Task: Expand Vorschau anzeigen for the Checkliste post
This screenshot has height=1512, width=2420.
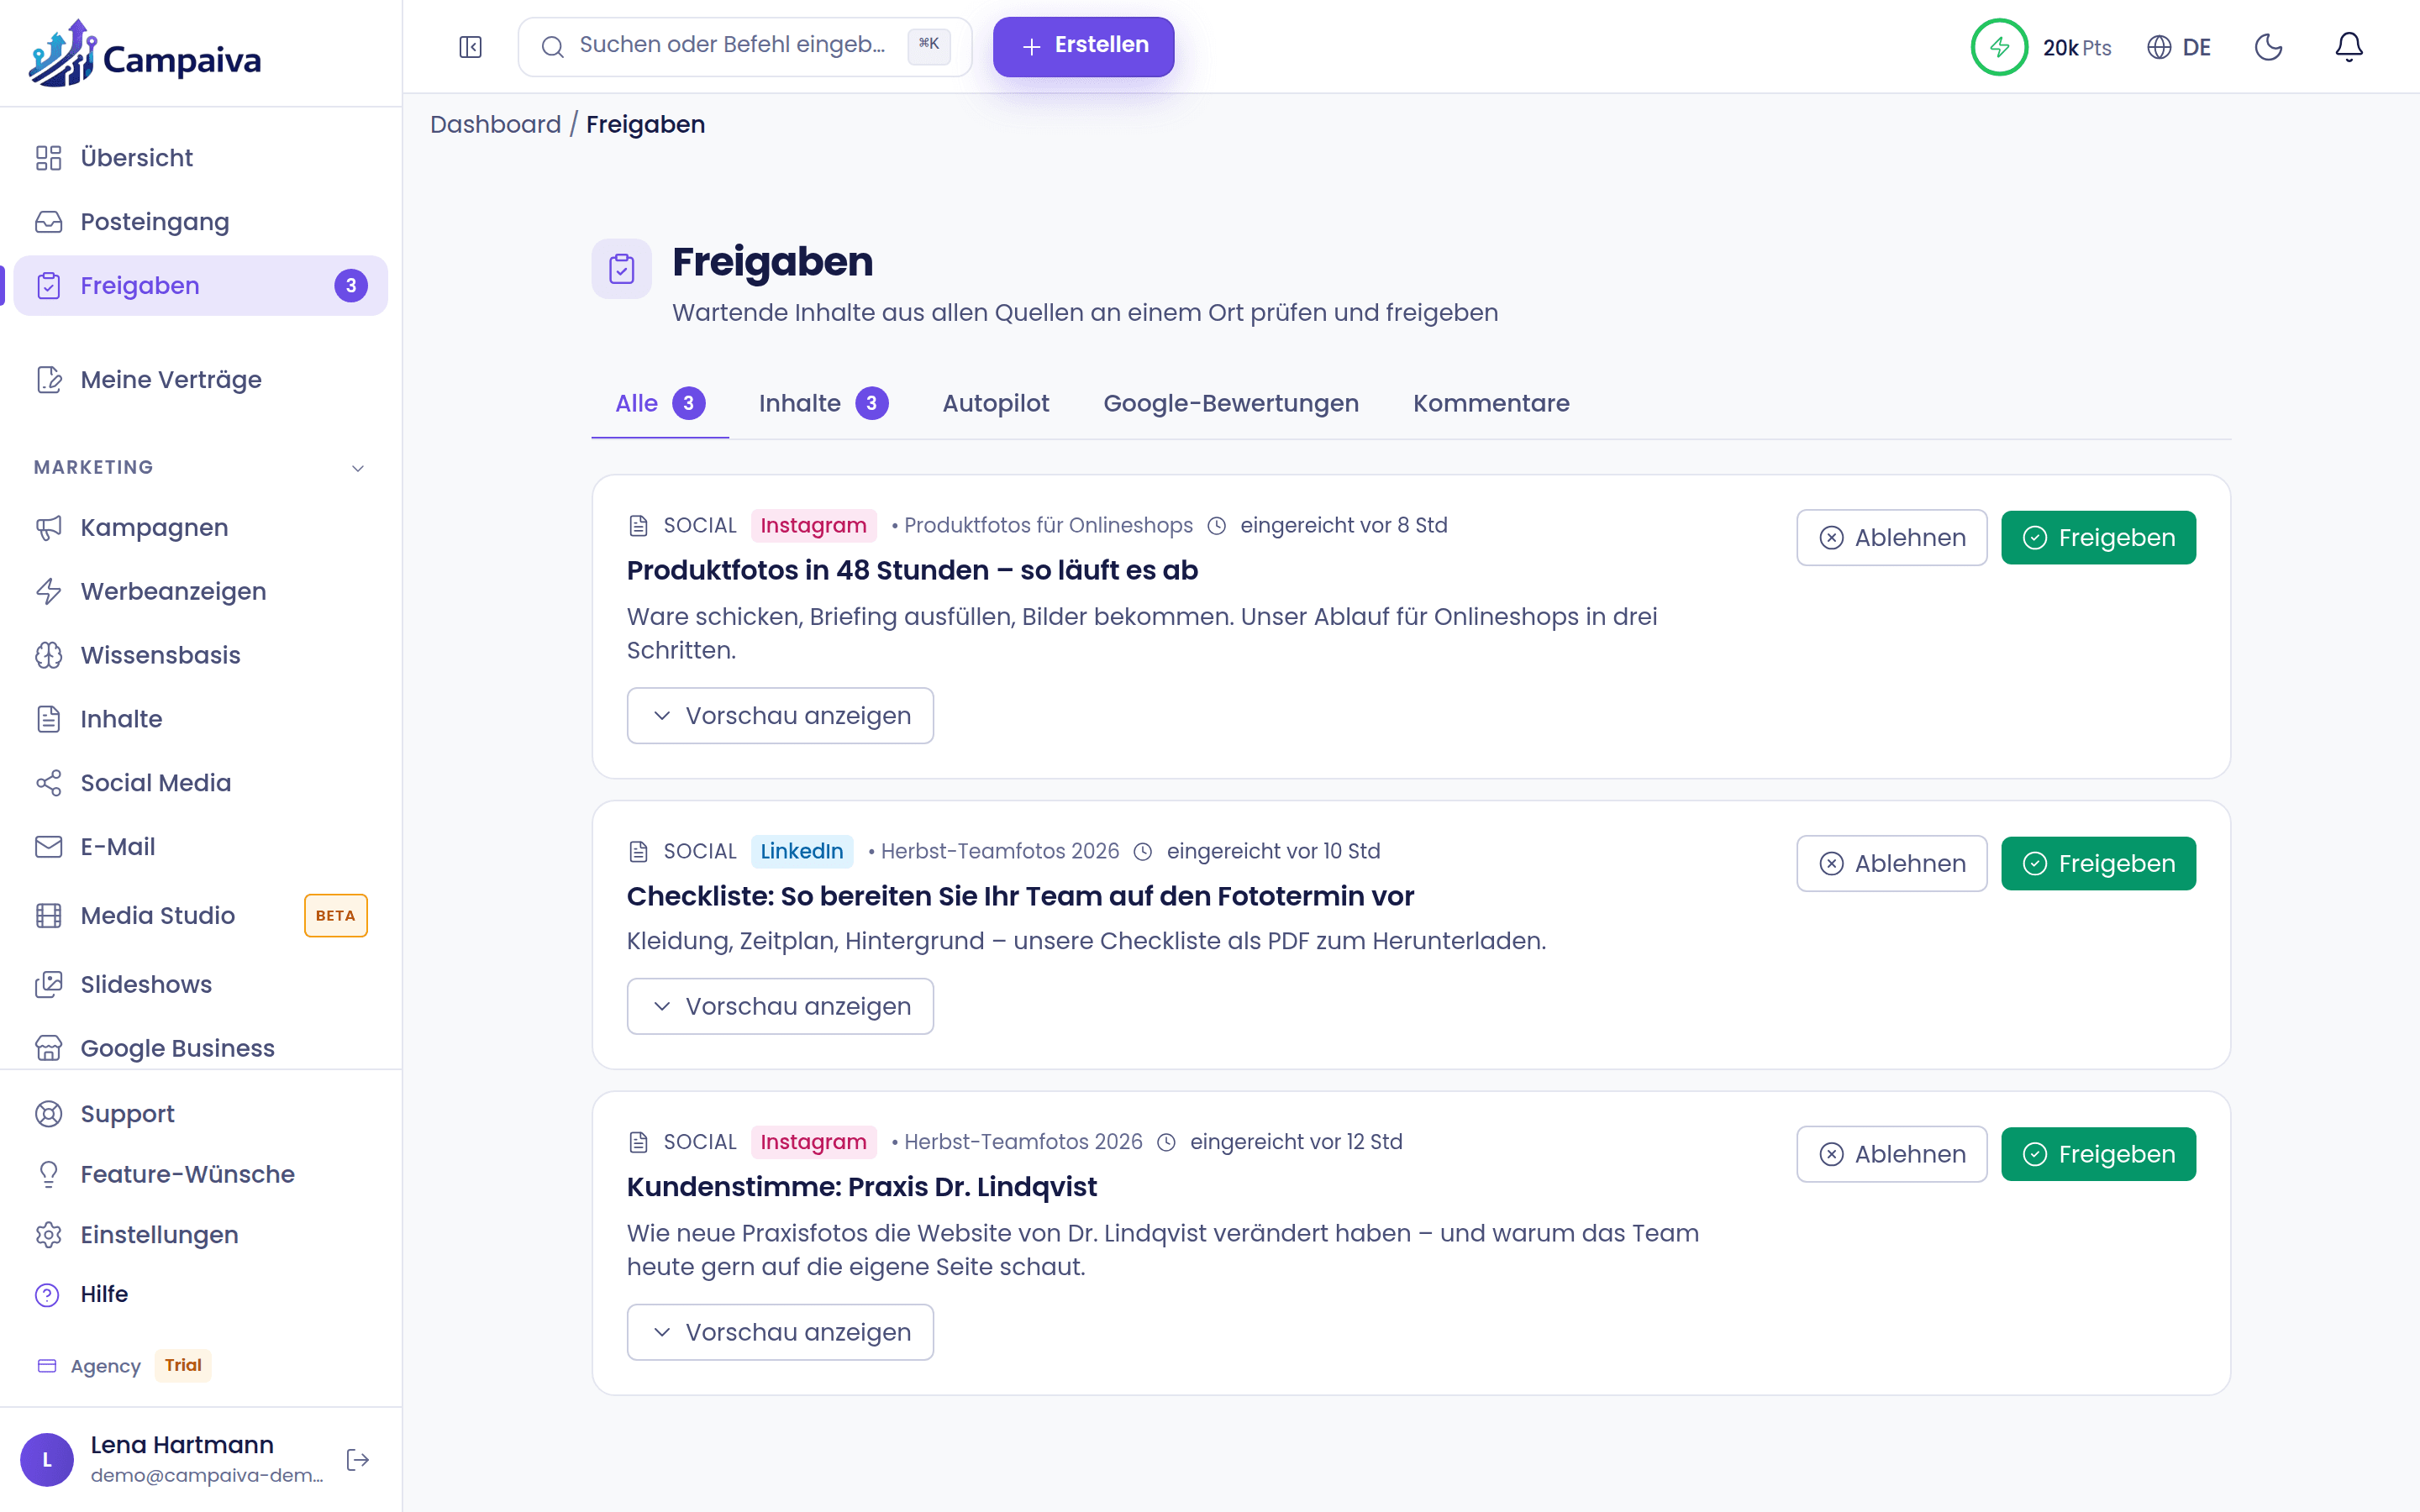Action: pyautogui.click(x=780, y=1006)
